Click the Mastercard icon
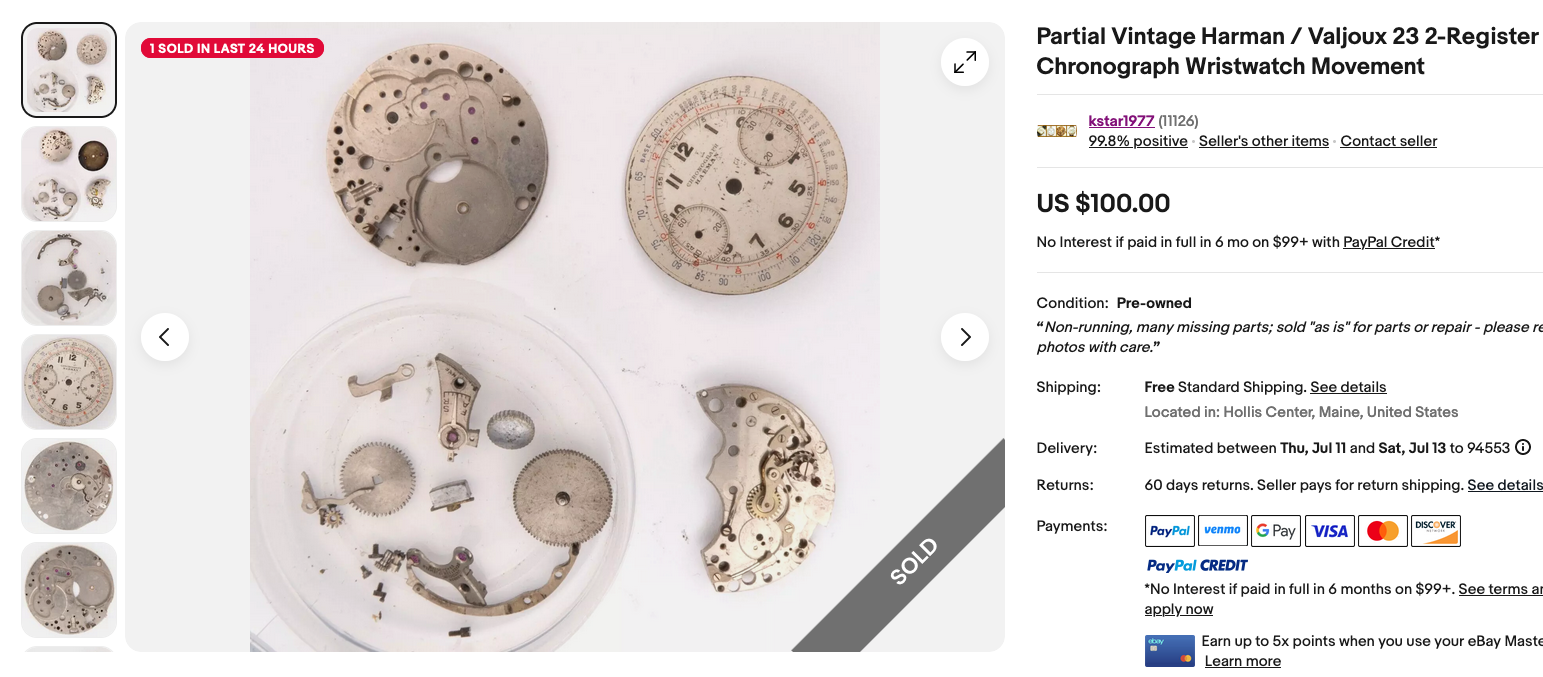Image resolution: width=1543 pixels, height=677 pixels. coord(1382,531)
